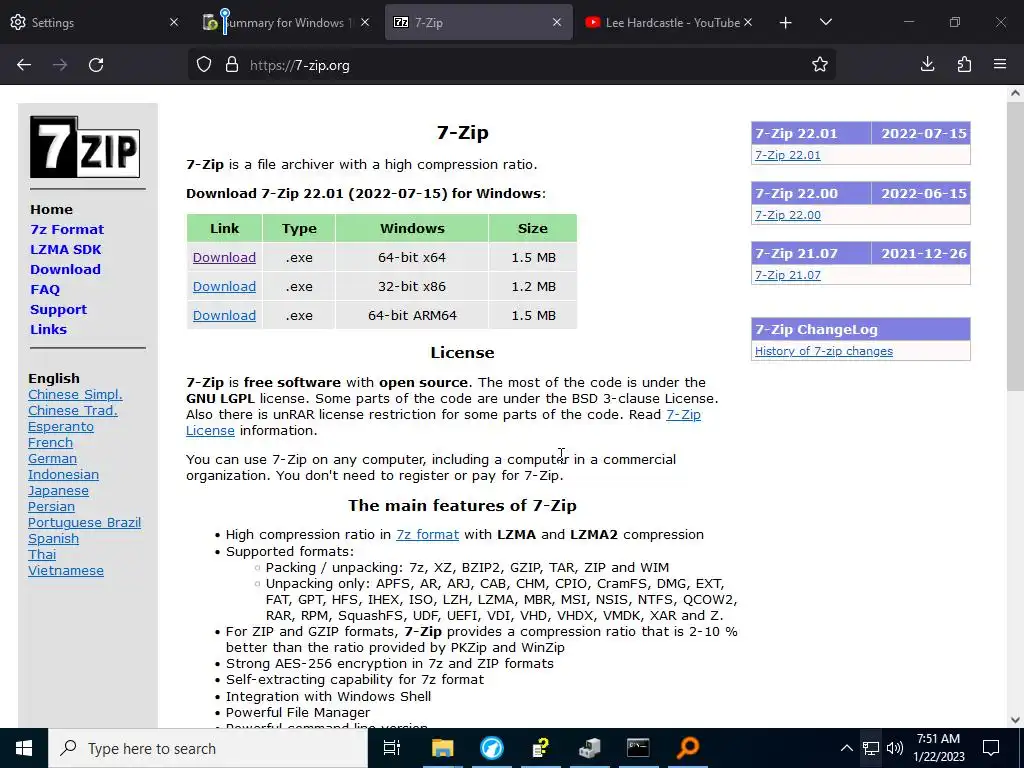Screen dimensions: 1024x768
Task: Open the 7-Zip 22.00 news link
Action: tap(788, 215)
